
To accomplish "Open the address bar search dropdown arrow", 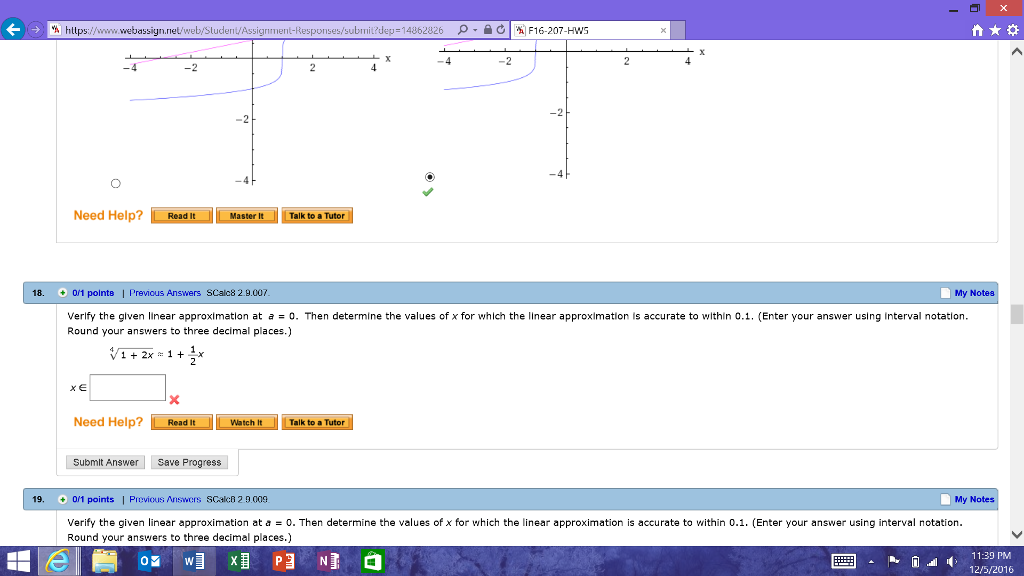I will click(x=472, y=30).
